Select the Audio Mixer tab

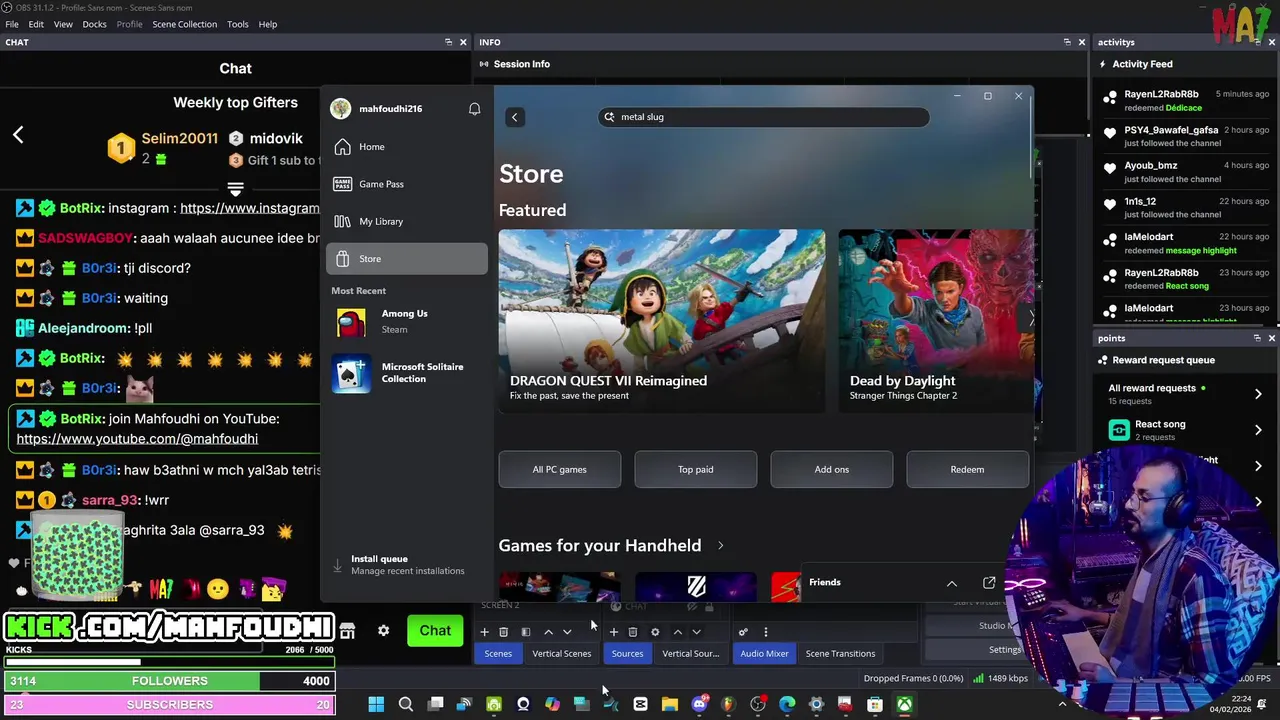(764, 654)
